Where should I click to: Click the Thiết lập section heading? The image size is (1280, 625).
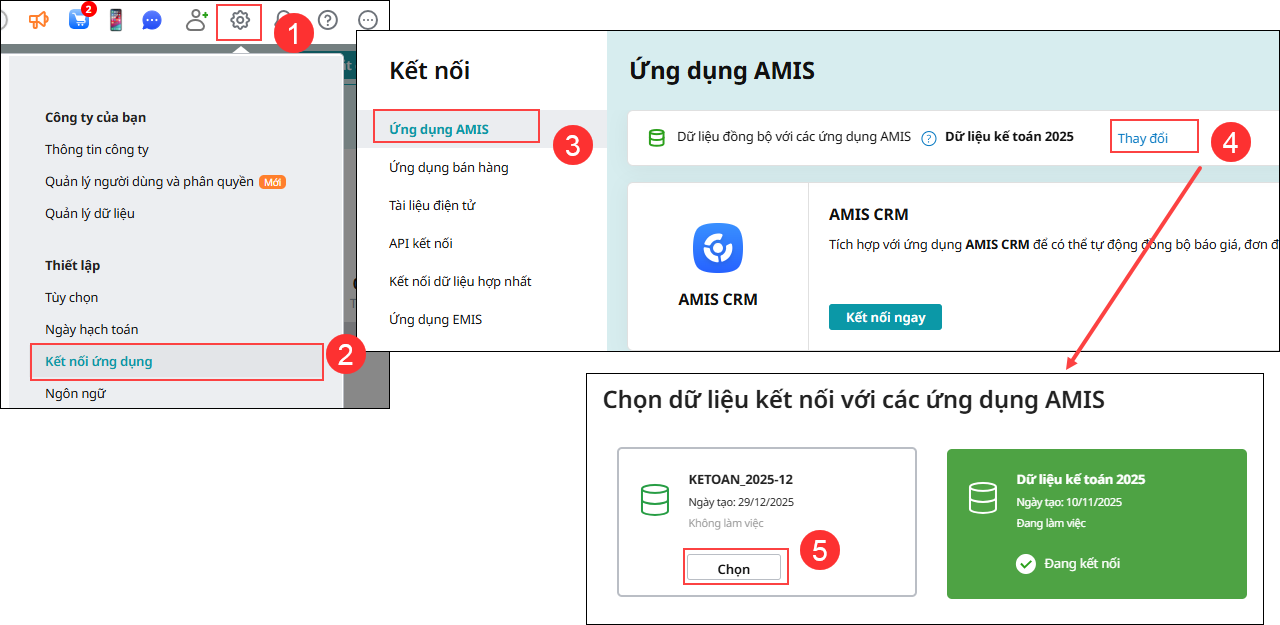pos(72,265)
